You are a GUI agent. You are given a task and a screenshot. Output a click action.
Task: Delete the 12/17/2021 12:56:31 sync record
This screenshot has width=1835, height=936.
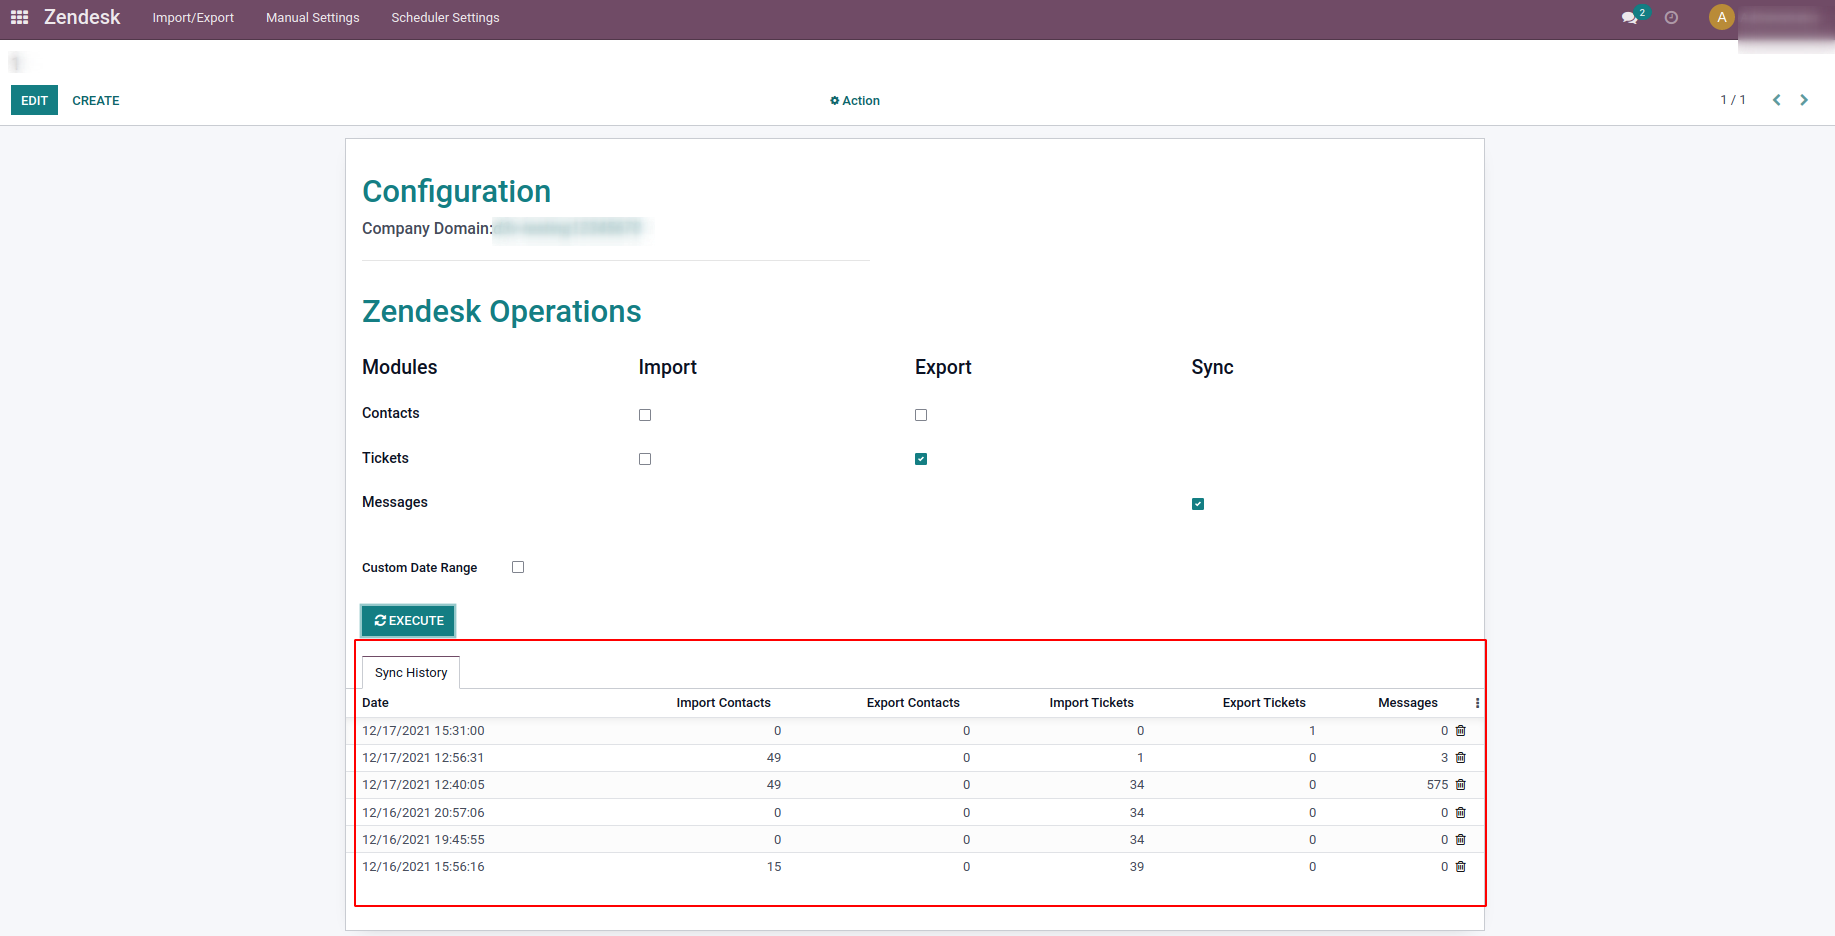tap(1460, 758)
